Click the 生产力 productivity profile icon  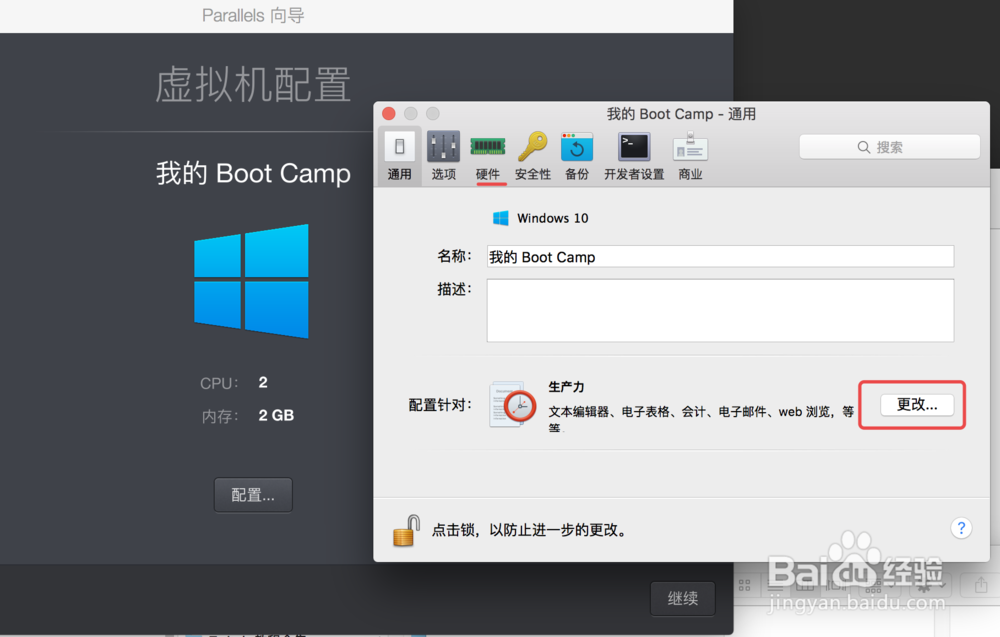point(510,404)
